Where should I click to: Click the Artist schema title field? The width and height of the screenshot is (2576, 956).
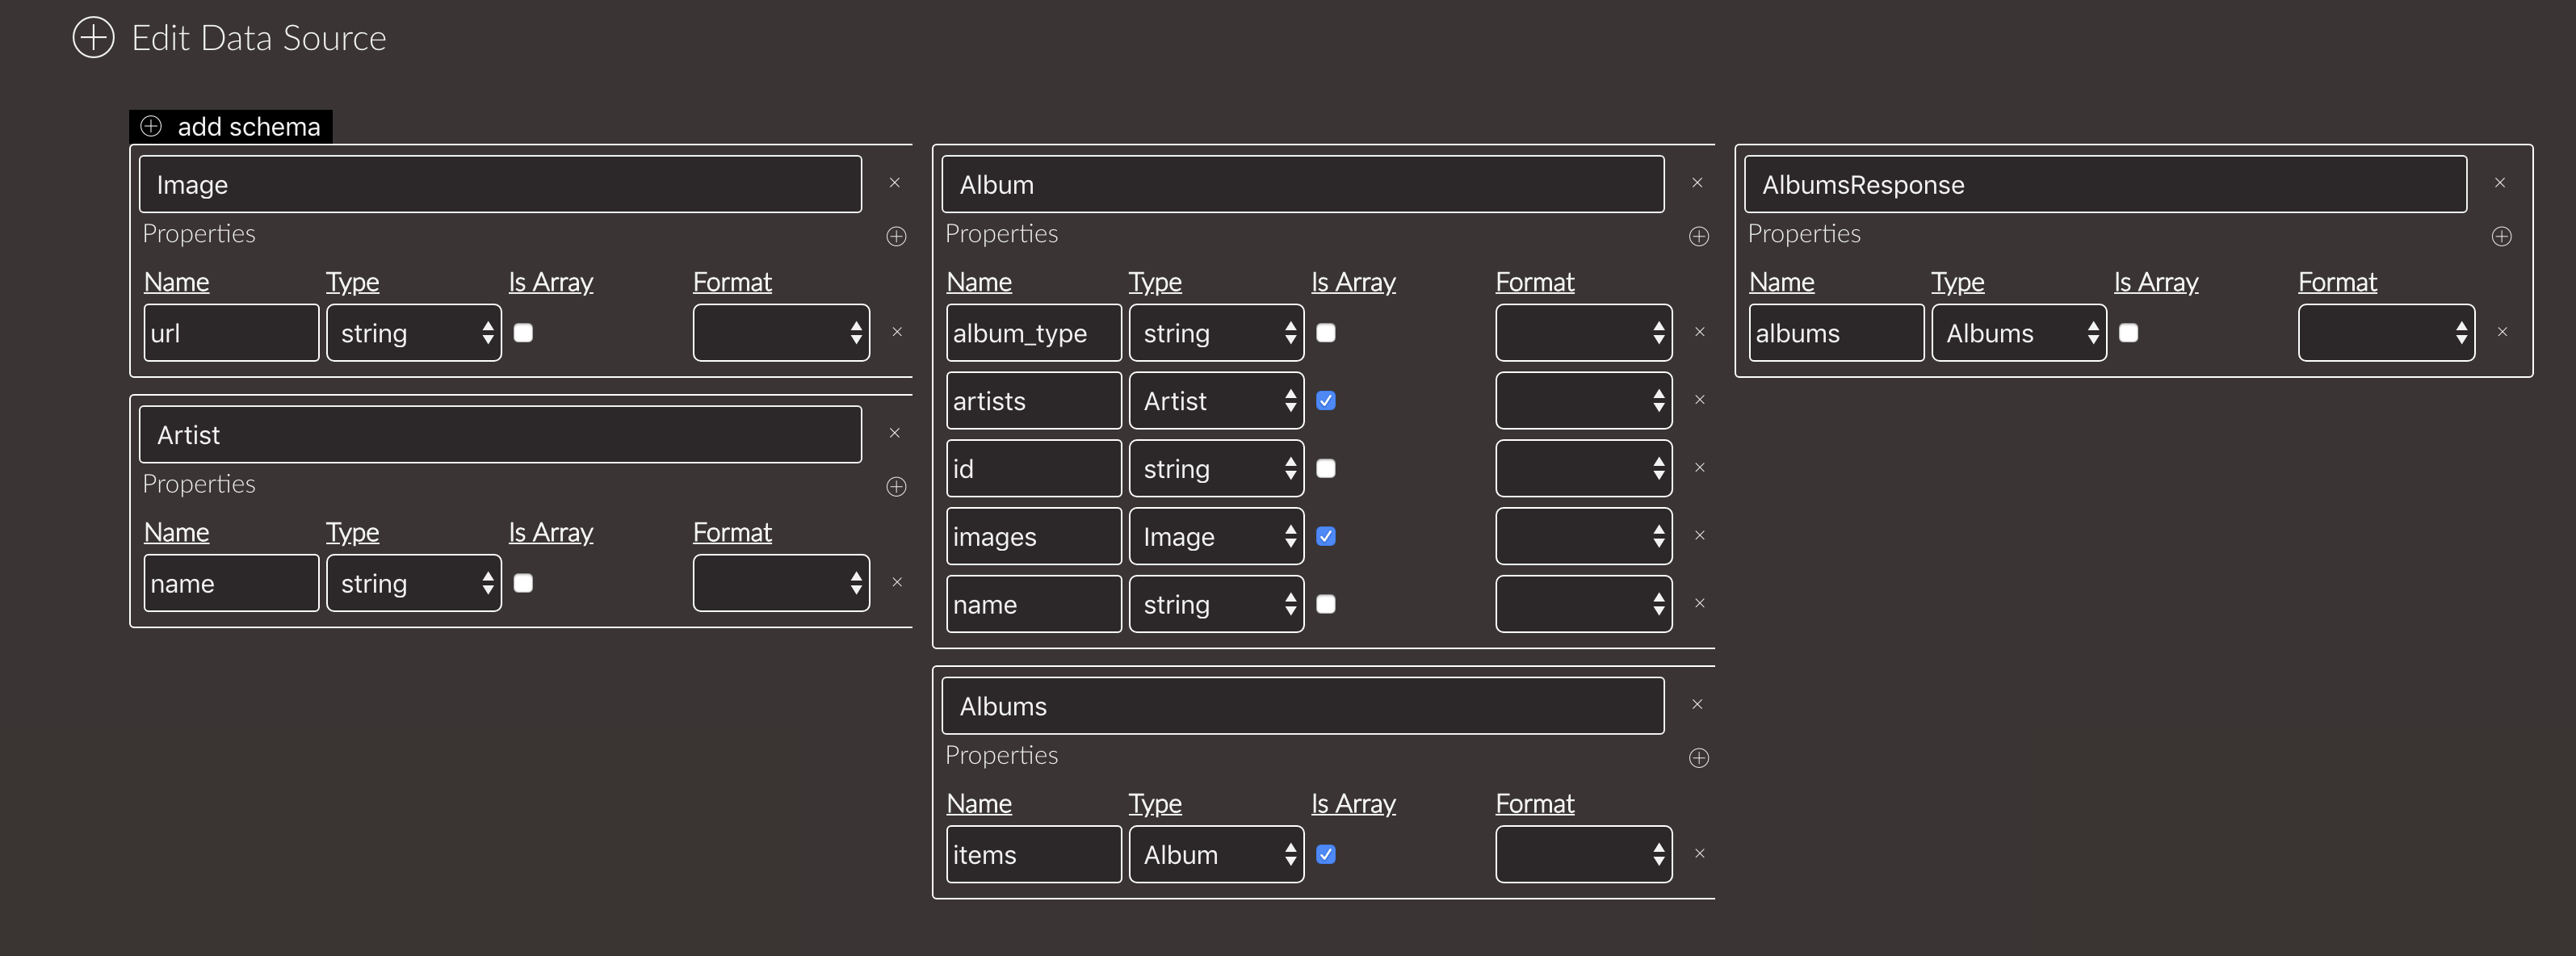500,434
